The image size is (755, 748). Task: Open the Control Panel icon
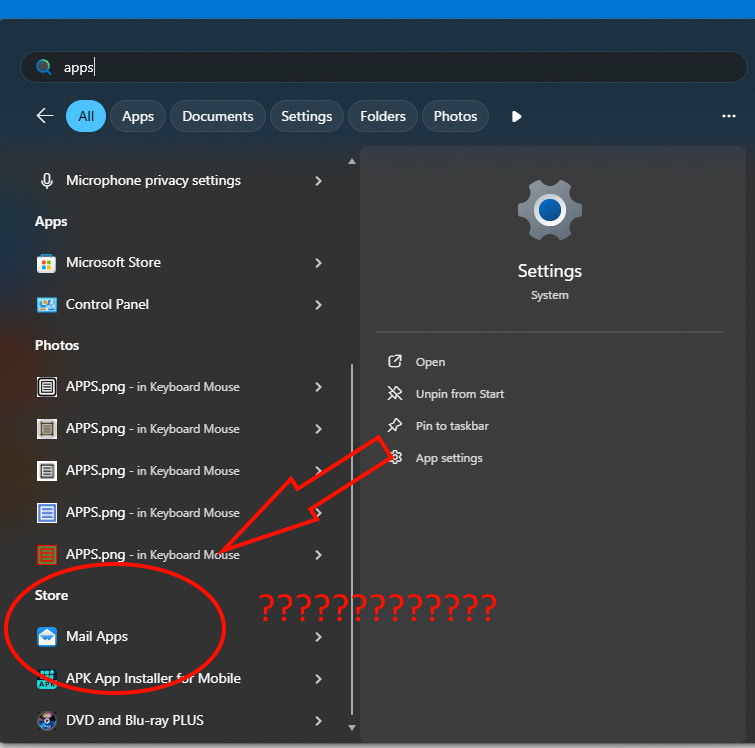click(x=47, y=305)
